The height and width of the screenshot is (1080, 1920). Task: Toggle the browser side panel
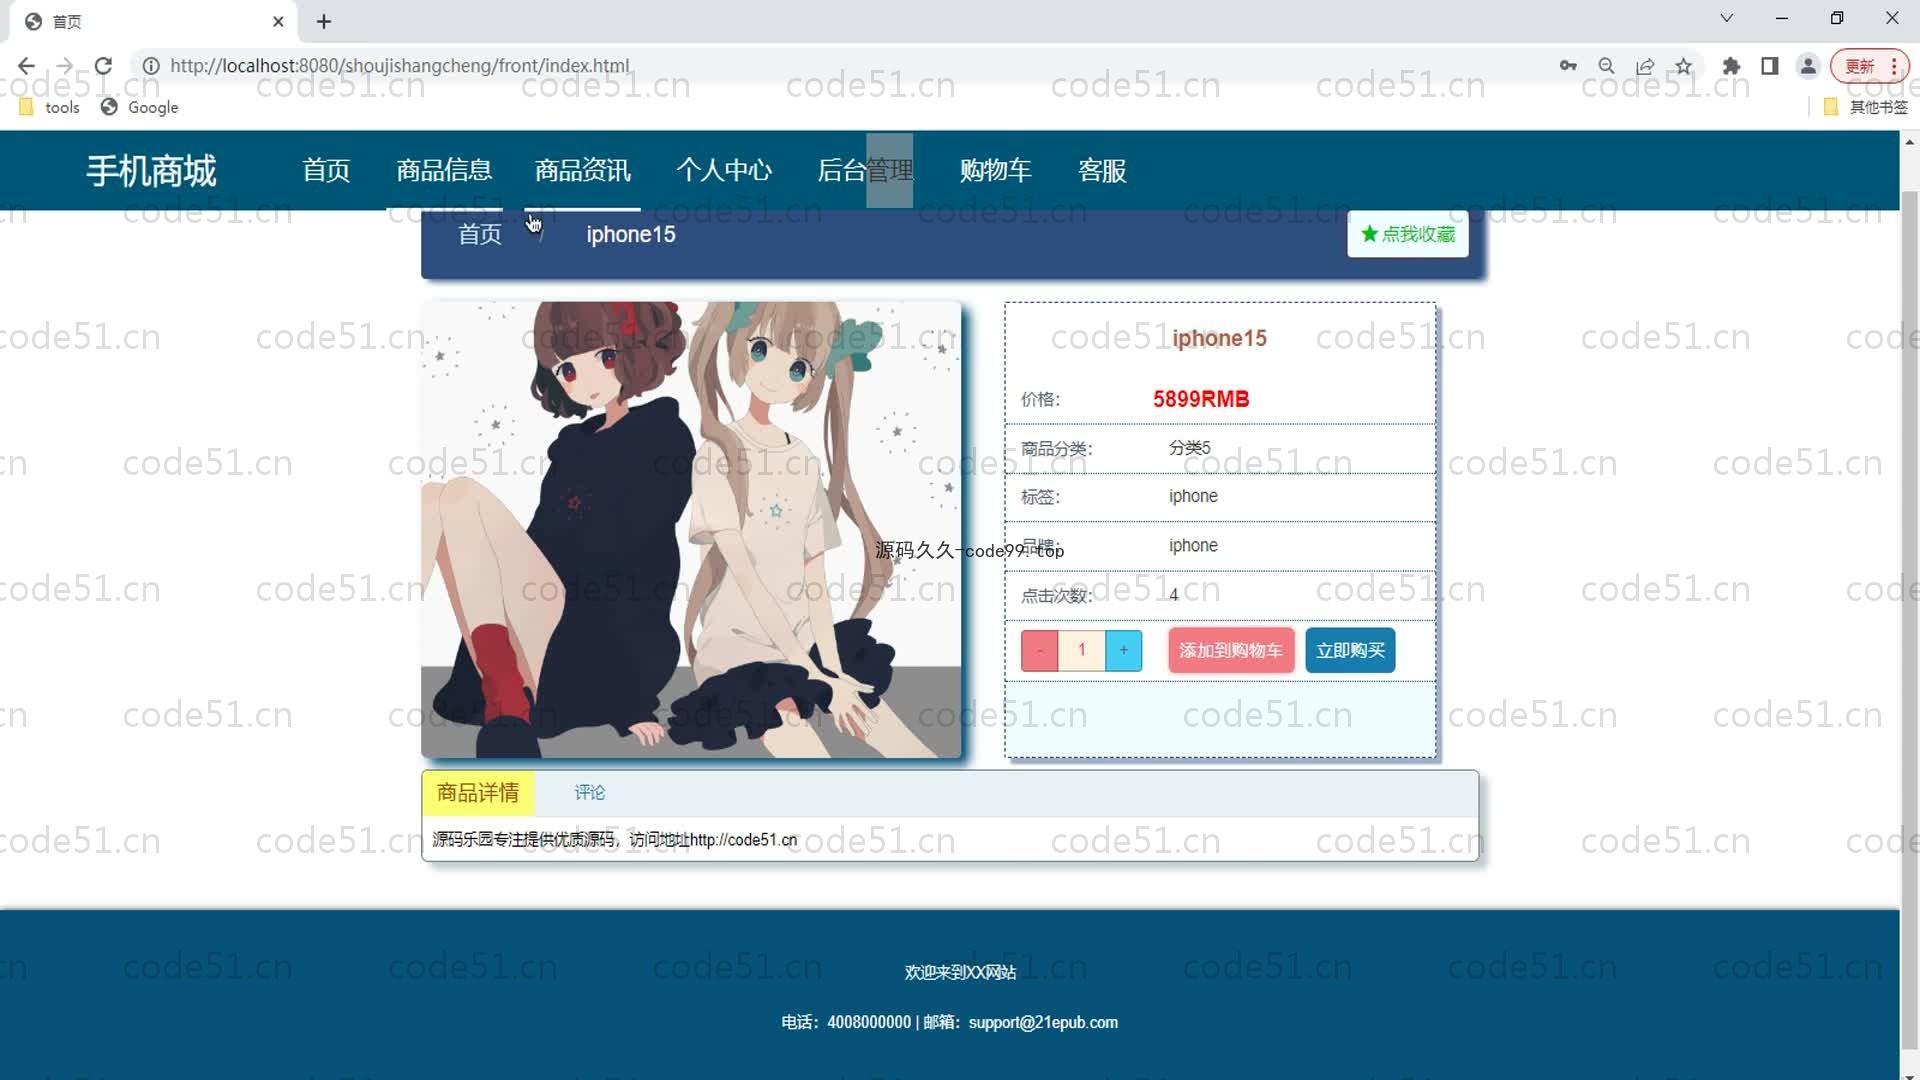pos(1770,66)
